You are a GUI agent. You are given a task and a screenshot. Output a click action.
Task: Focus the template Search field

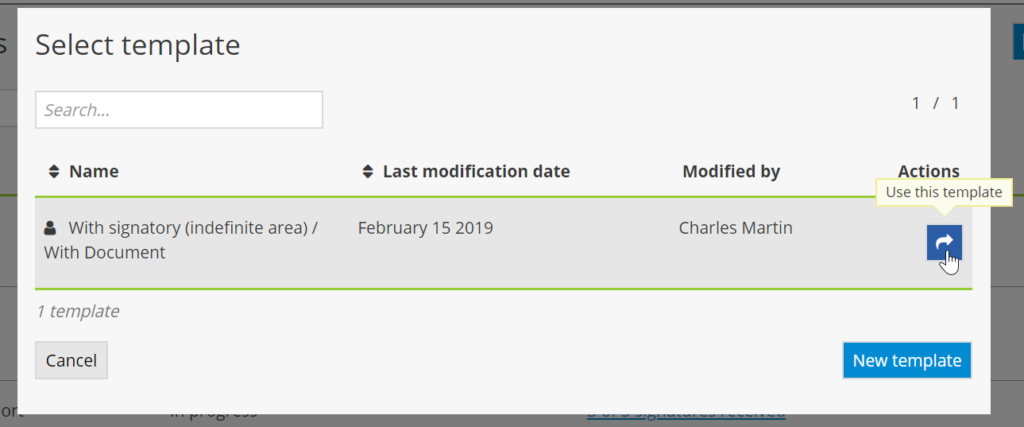point(179,110)
